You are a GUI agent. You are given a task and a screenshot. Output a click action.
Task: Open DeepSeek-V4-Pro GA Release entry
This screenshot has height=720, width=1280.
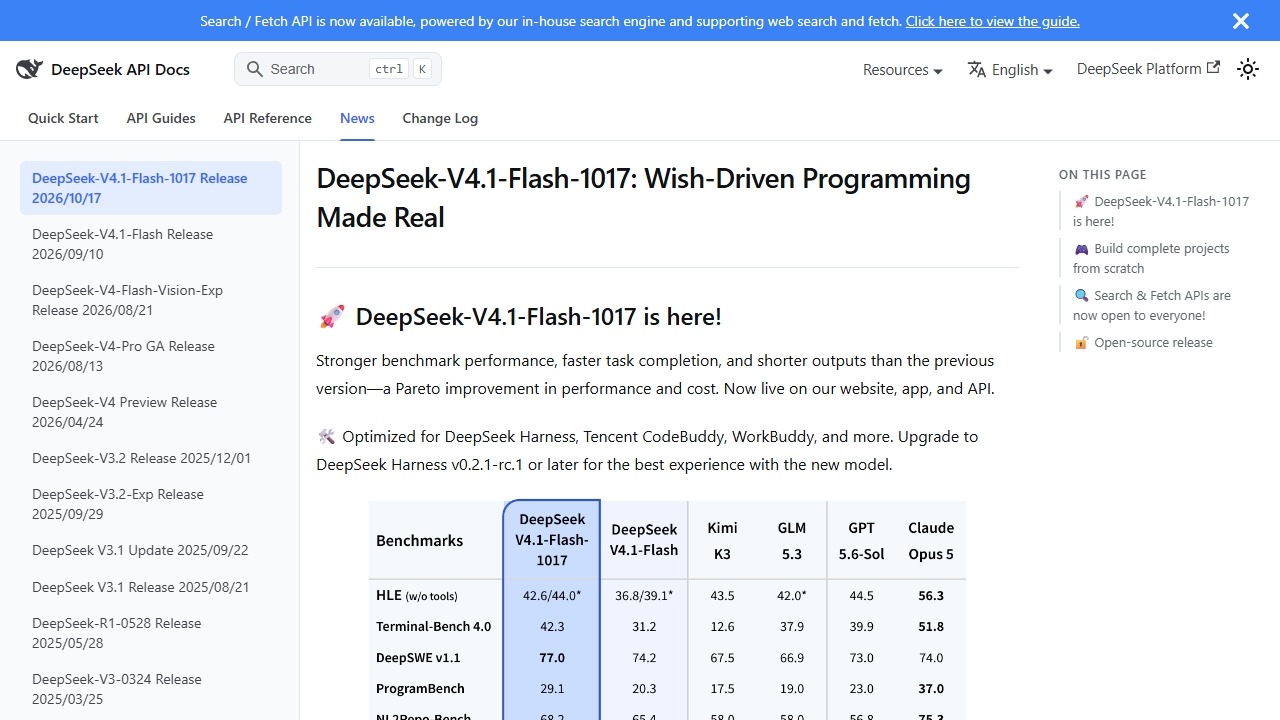pos(151,356)
